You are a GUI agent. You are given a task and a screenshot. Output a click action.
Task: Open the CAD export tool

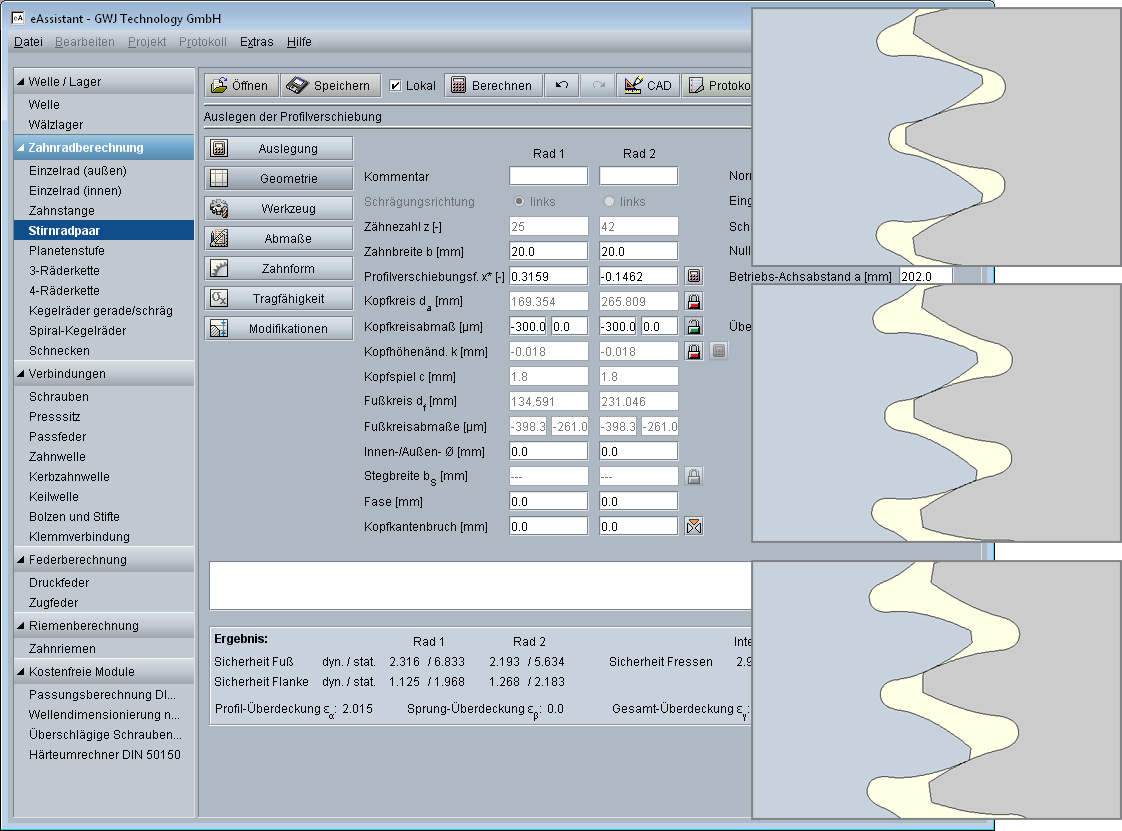pos(647,86)
